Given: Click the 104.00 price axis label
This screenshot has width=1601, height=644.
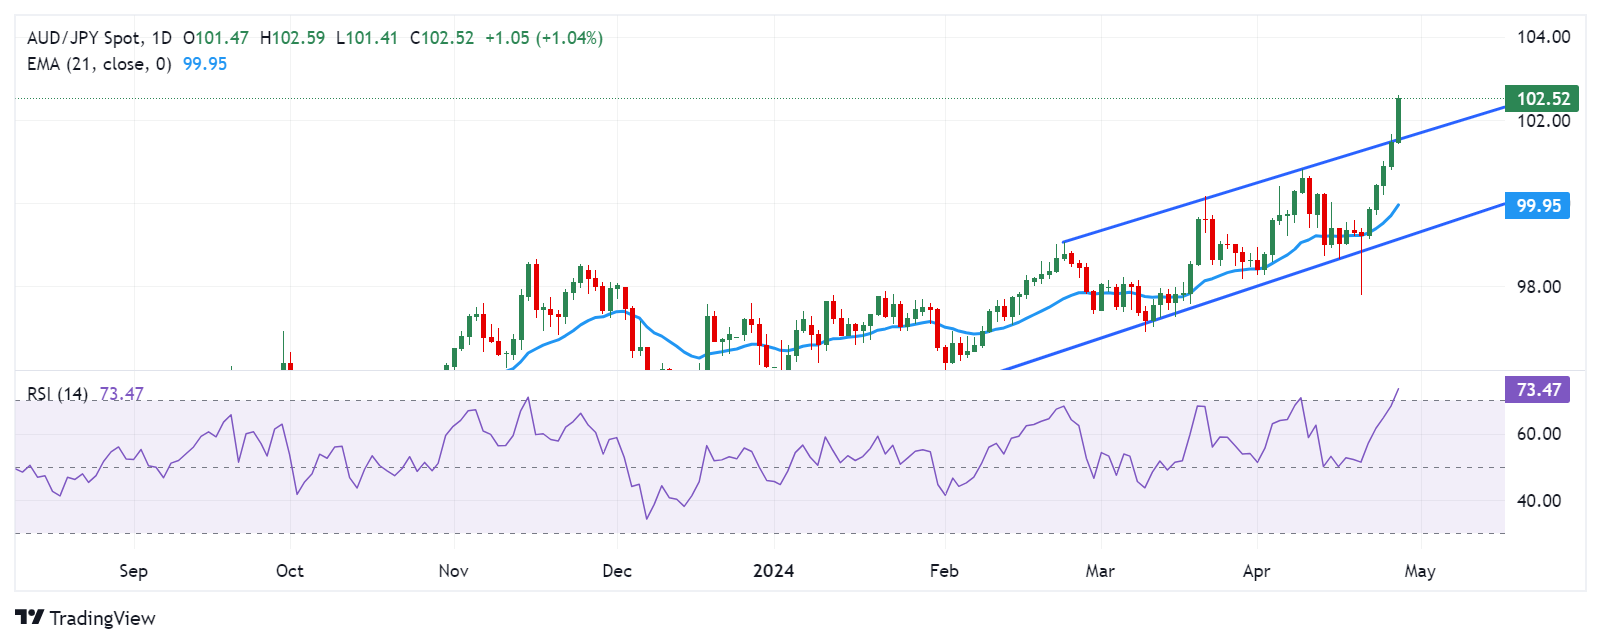Looking at the screenshot, I should click(x=1543, y=37).
